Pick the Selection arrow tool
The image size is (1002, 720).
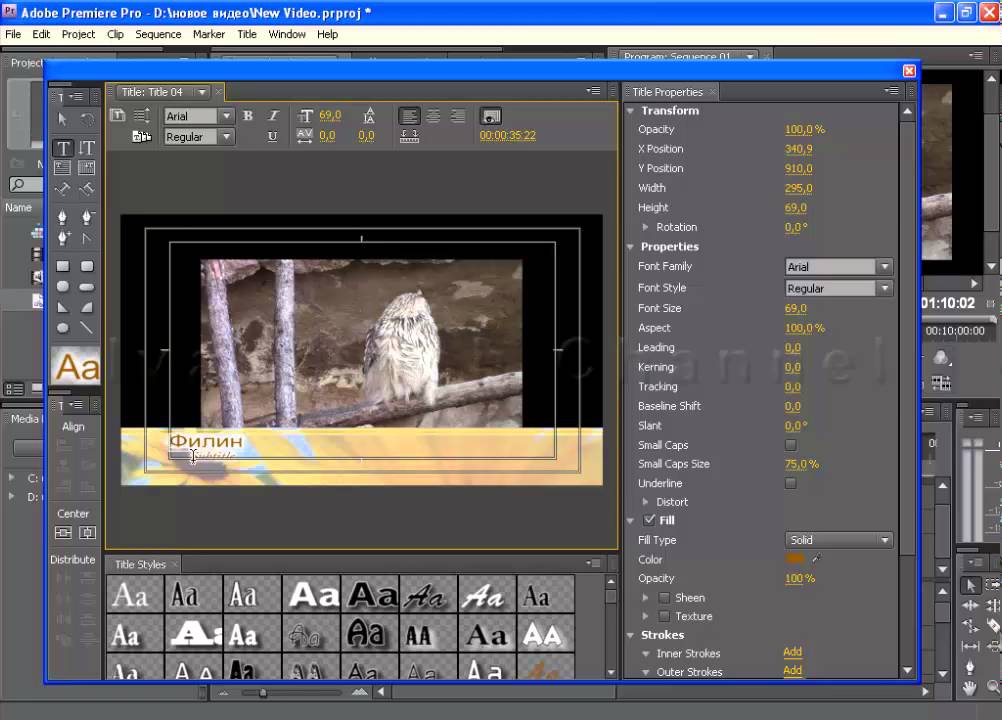63,119
